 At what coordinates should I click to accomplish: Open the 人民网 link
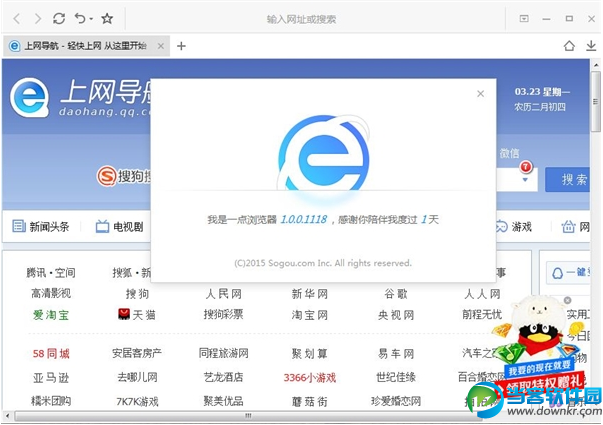click(x=223, y=294)
